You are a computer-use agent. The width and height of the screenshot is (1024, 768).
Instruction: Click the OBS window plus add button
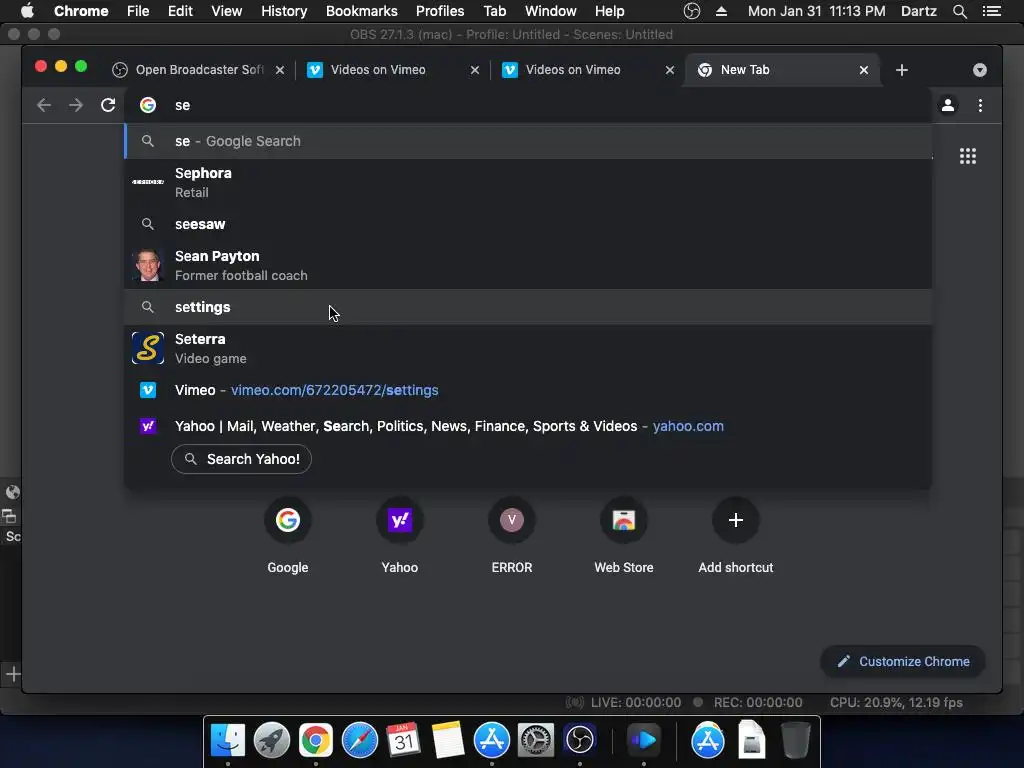pyautogui.click(x=13, y=674)
